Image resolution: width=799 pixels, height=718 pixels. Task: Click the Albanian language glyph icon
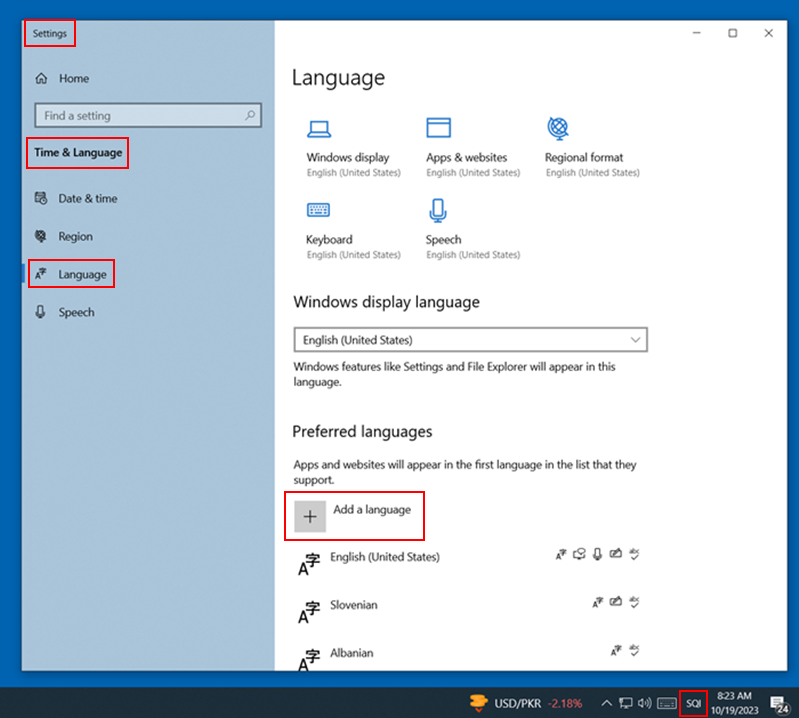[x=309, y=660]
